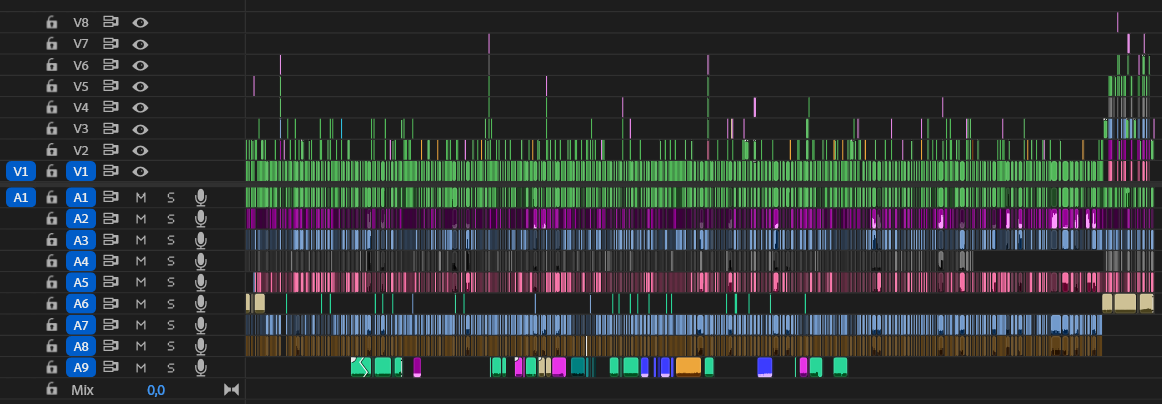Screen dimensions: 1162x404
Task: Enable voice-over record on A5
Action: pos(200,282)
